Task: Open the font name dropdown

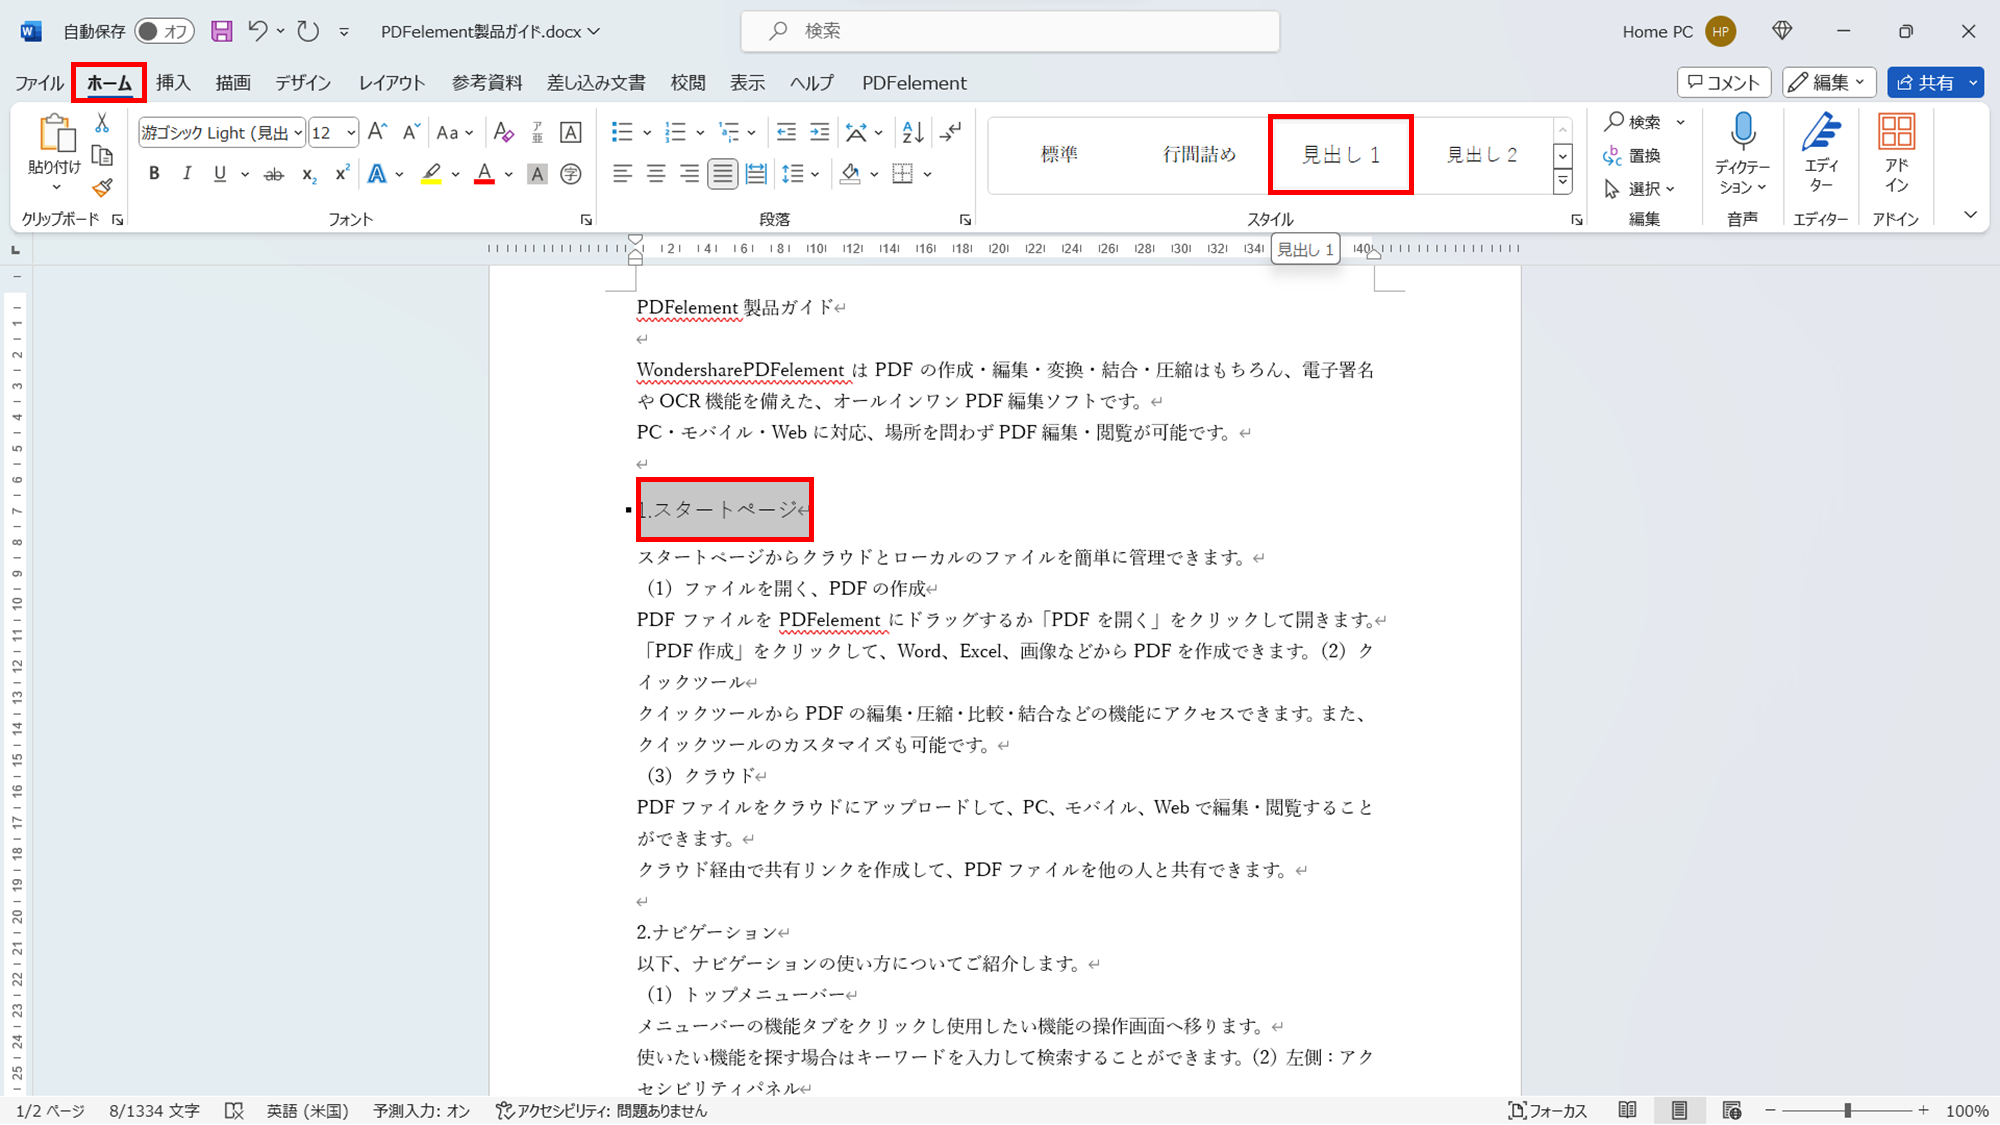Action: click(x=298, y=133)
